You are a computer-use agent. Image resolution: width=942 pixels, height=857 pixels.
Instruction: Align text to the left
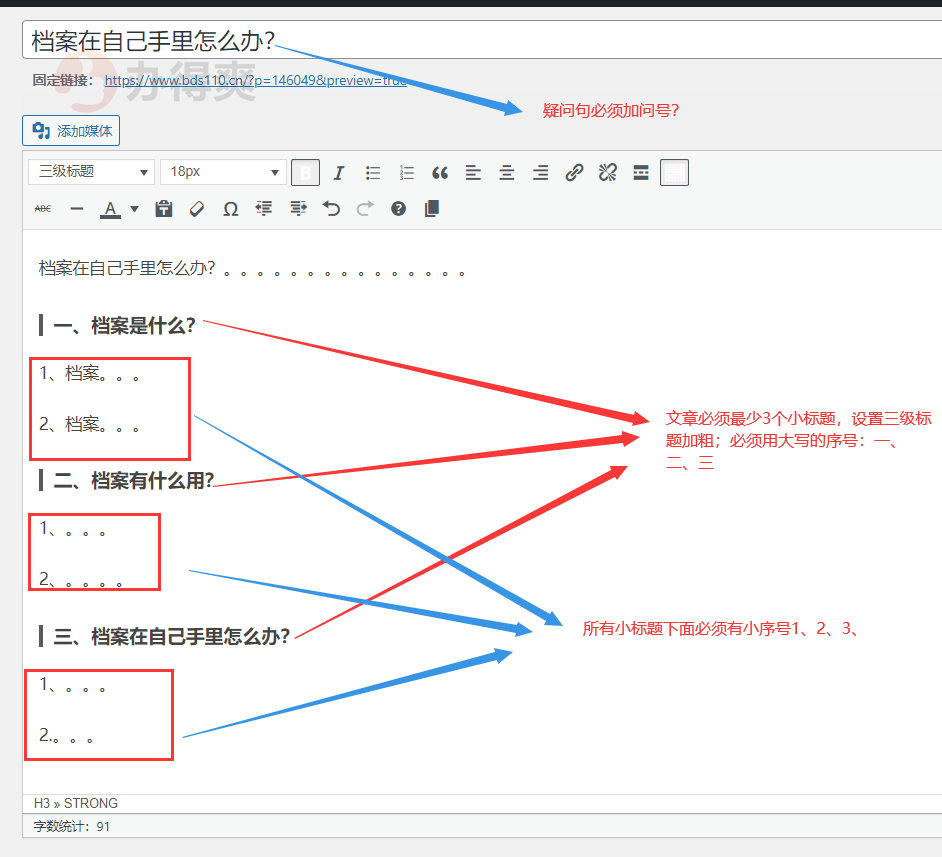click(x=473, y=173)
